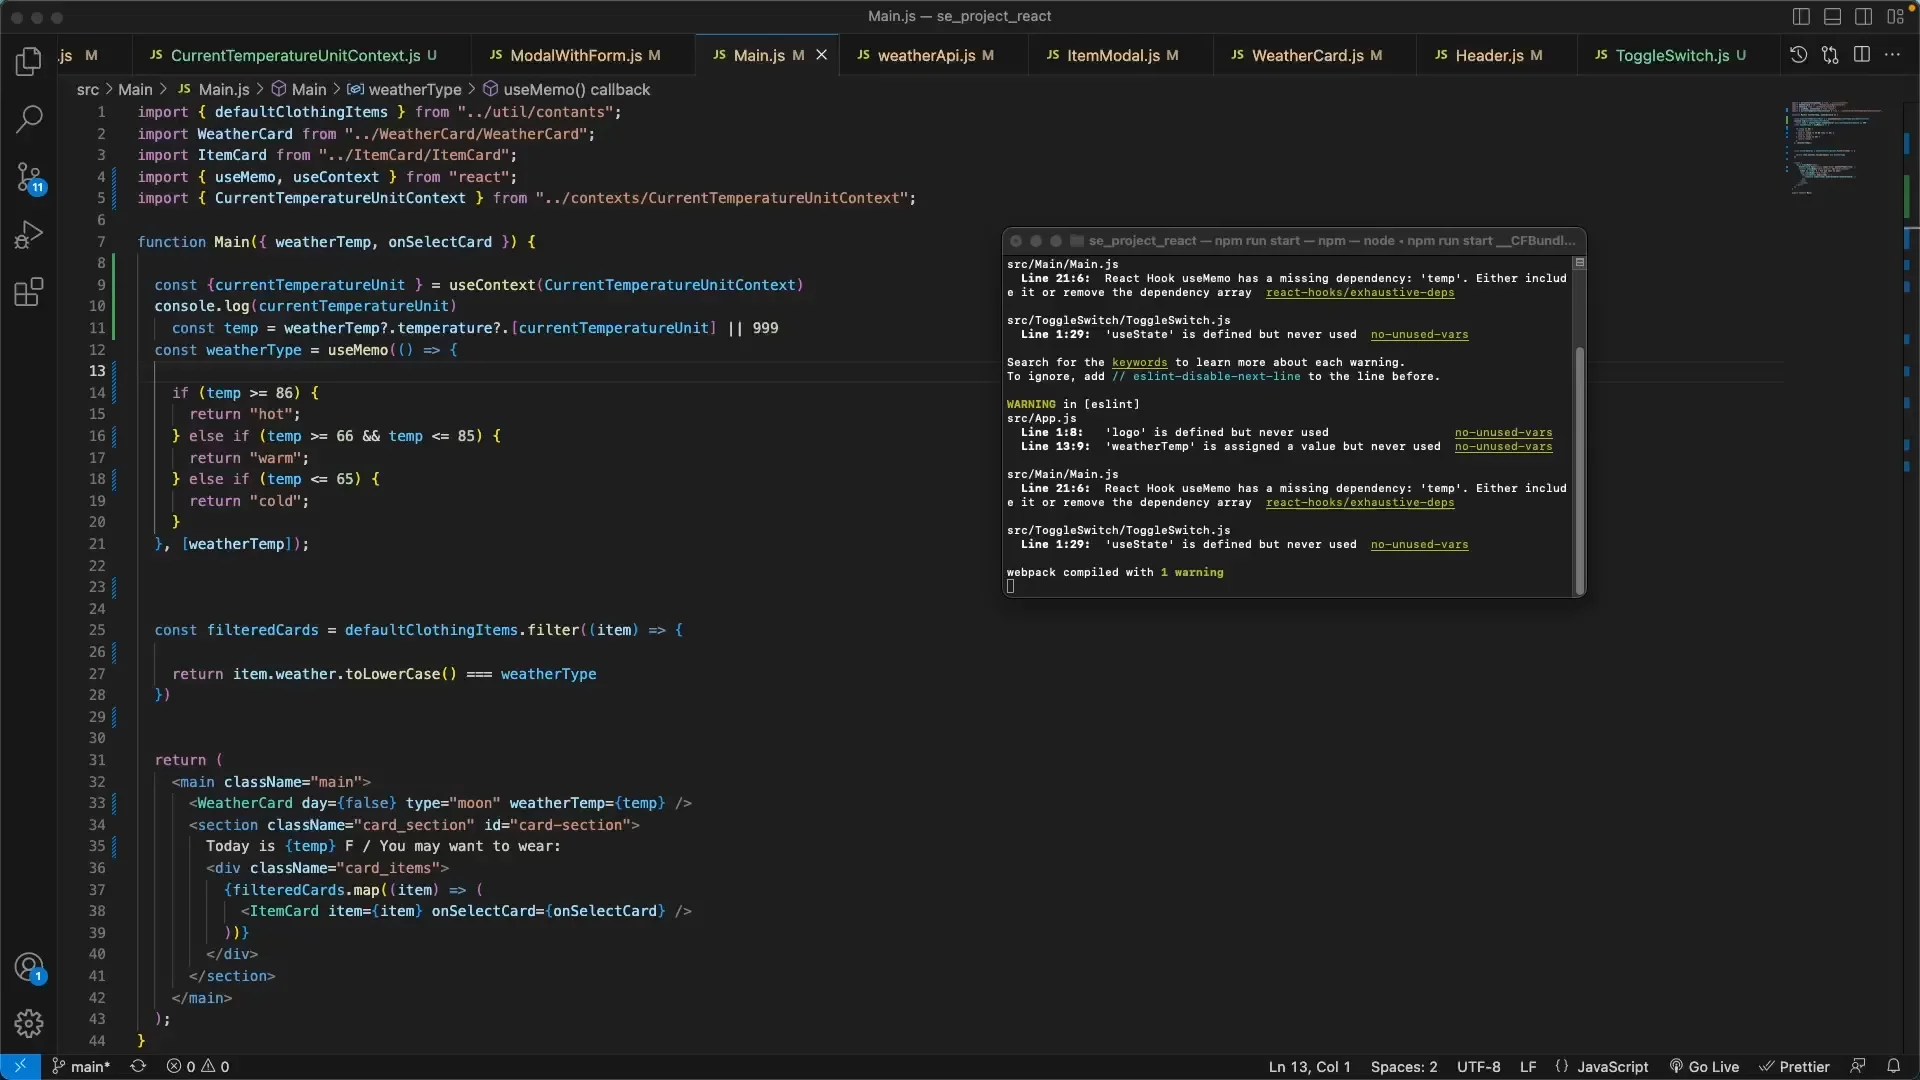The width and height of the screenshot is (1920, 1080).
Task: Click Ln 13, Col 1 to go to line
Action: pyautogui.click(x=1309, y=1066)
